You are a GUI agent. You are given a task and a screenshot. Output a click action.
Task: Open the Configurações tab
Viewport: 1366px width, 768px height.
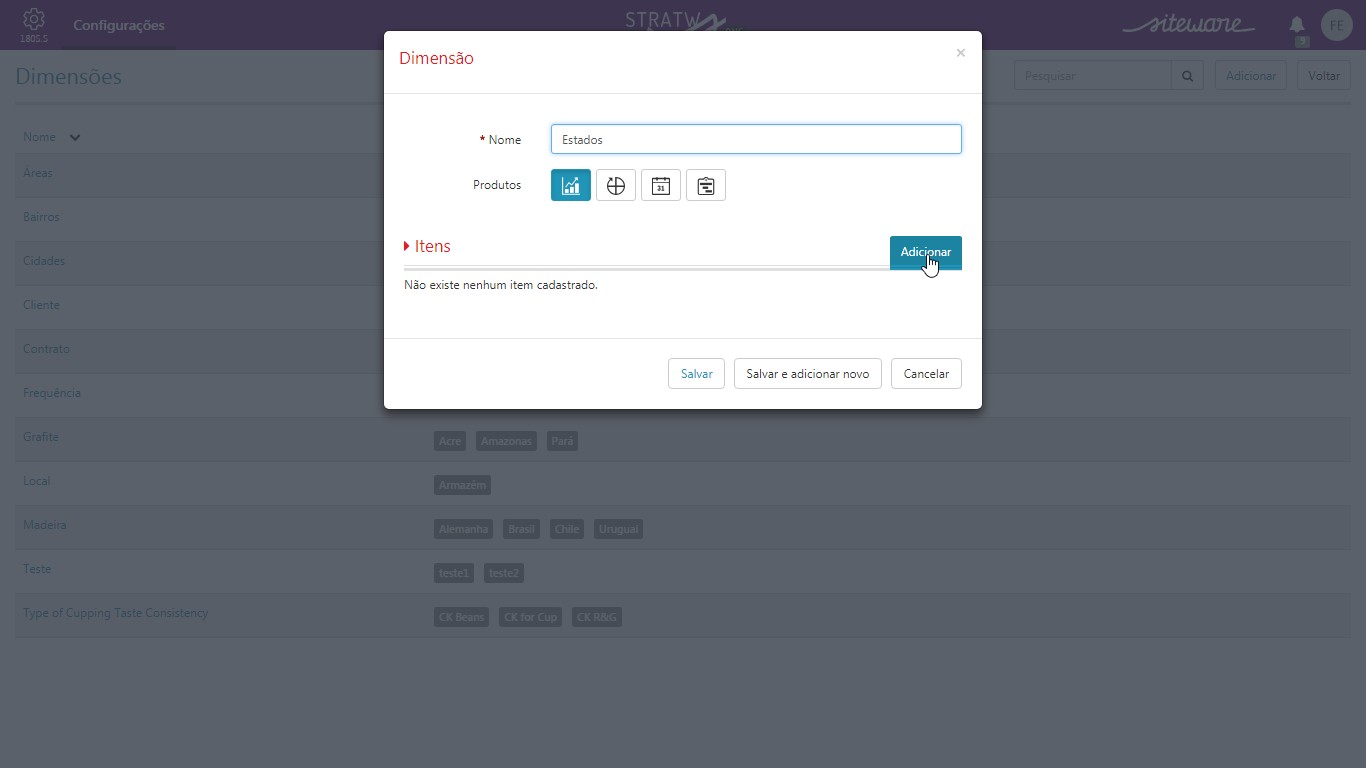click(x=119, y=25)
